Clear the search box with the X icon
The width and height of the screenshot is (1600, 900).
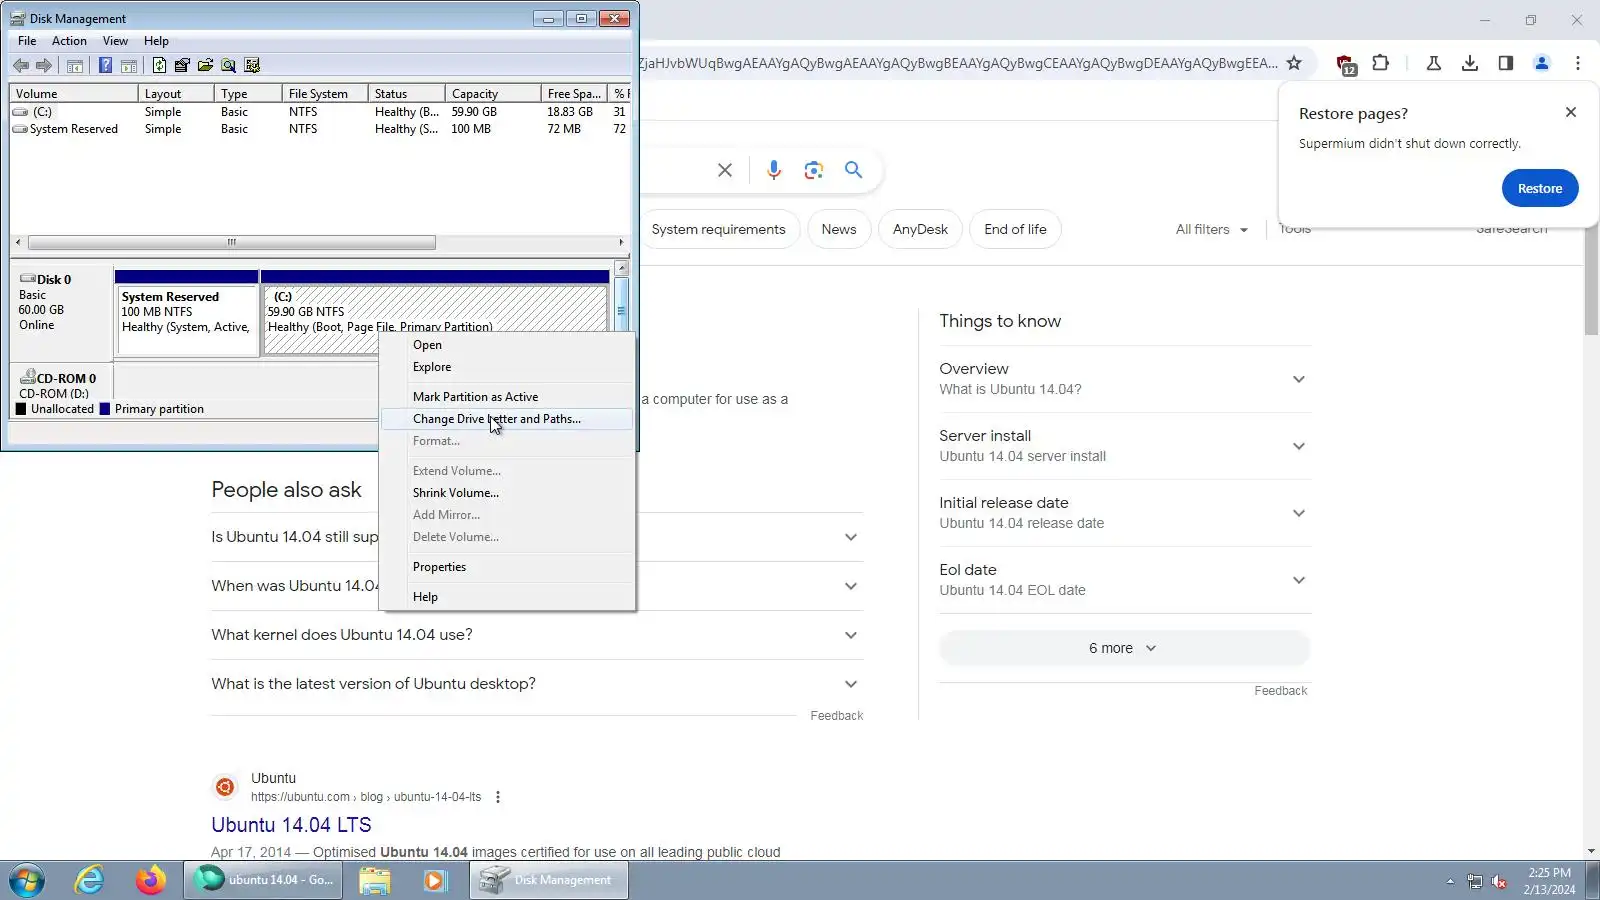(725, 170)
